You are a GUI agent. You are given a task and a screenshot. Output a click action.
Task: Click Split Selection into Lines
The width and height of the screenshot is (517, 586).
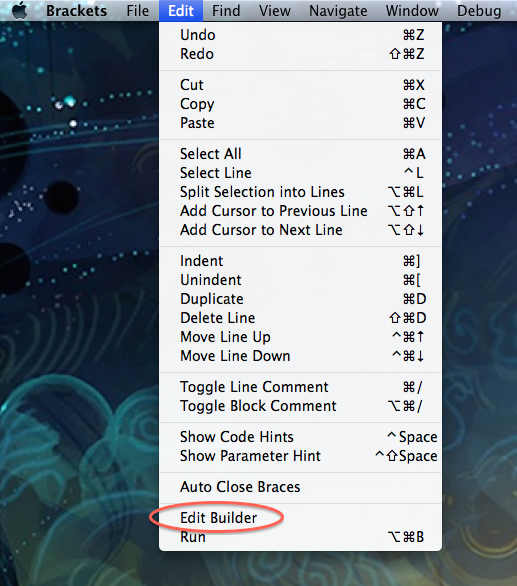coord(300,192)
